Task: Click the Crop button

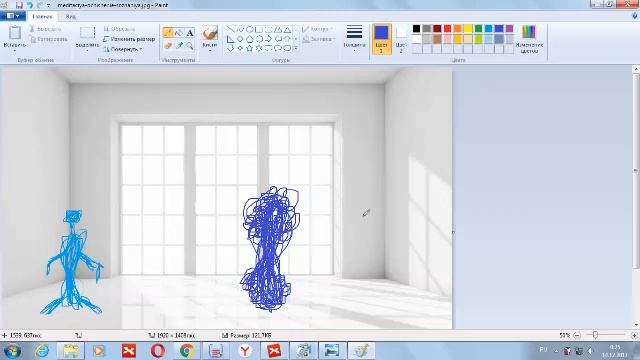Action: tap(119, 29)
